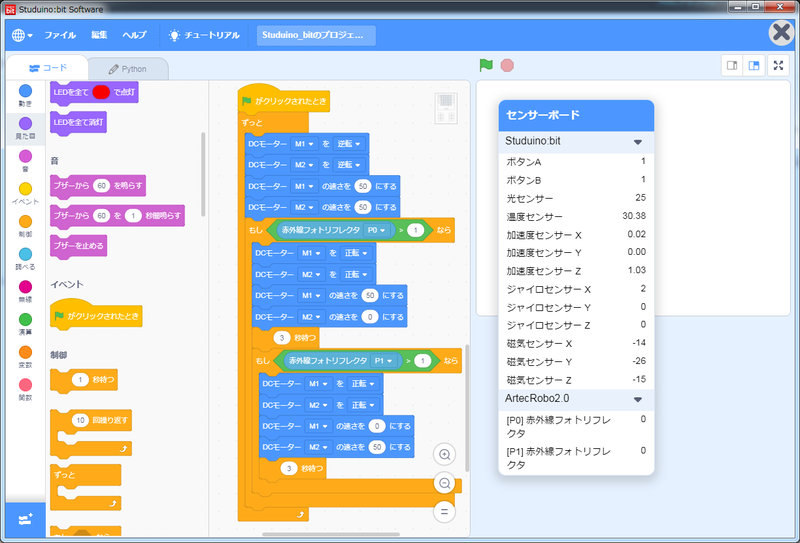
Task: Select the 調べる light-blue category circle
Action: point(25,254)
